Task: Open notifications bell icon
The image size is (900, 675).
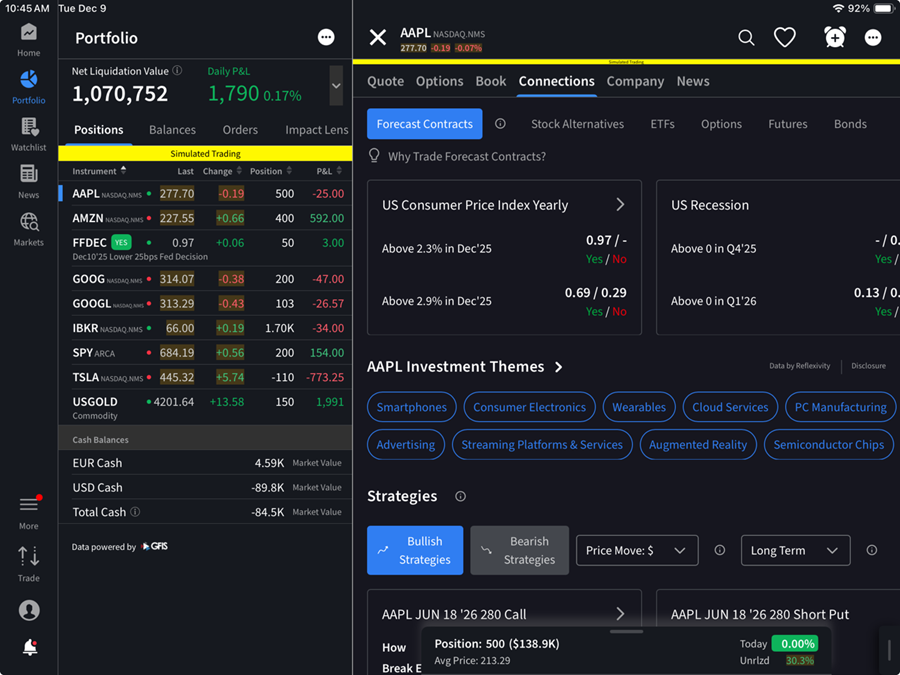Action: tap(29, 648)
